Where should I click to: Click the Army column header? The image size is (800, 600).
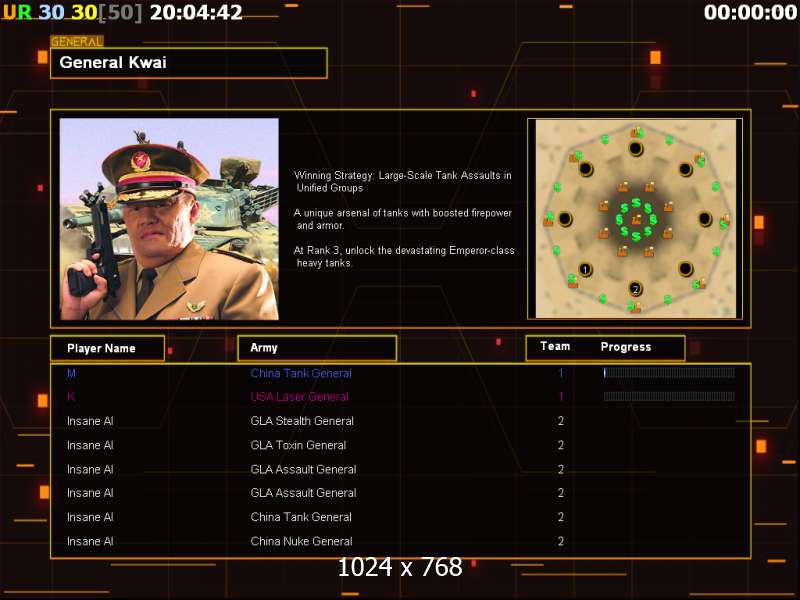(x=317, y=348)
